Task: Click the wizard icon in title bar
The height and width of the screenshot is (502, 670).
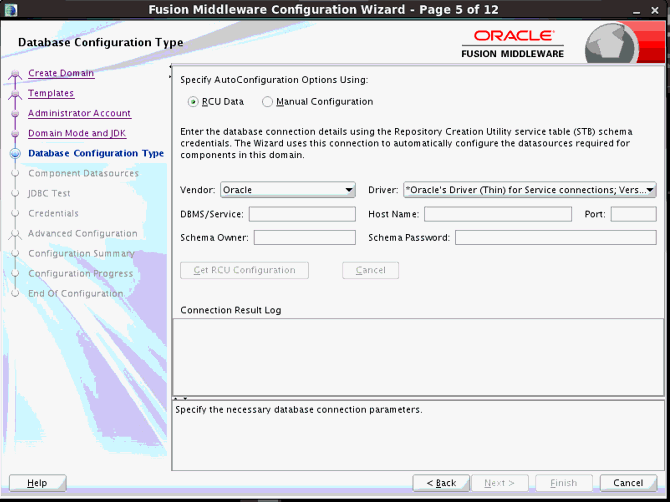Action: click(x=9, y=9)
